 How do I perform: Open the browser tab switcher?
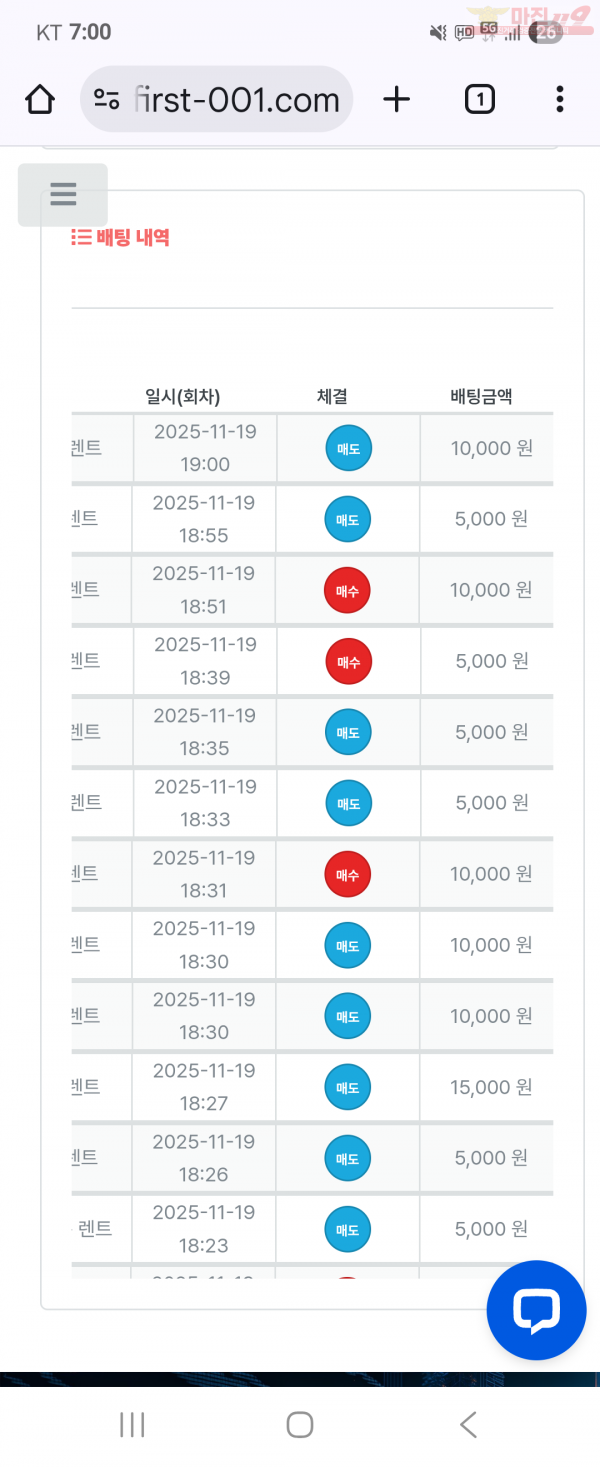[x=479, y=99]
